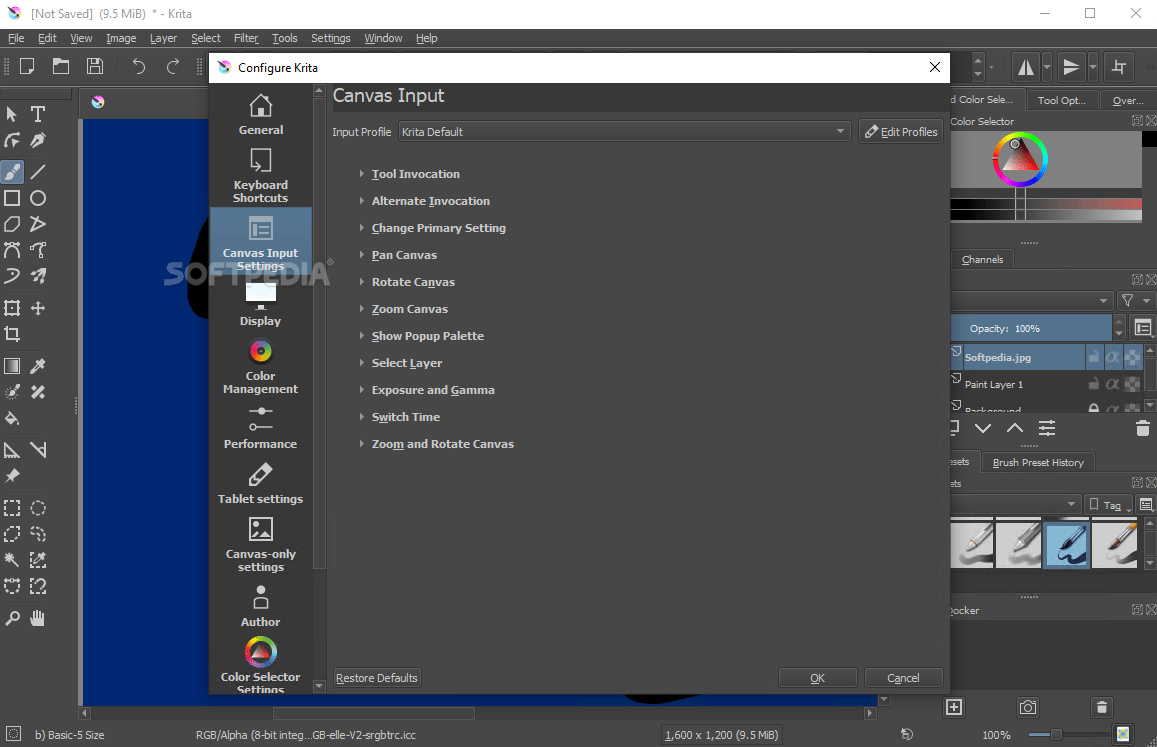Delete the selected layer with the trash icon
The width and height of the screenshot is (1157, 747).
pyautogui.click(x=1143, y=427)
